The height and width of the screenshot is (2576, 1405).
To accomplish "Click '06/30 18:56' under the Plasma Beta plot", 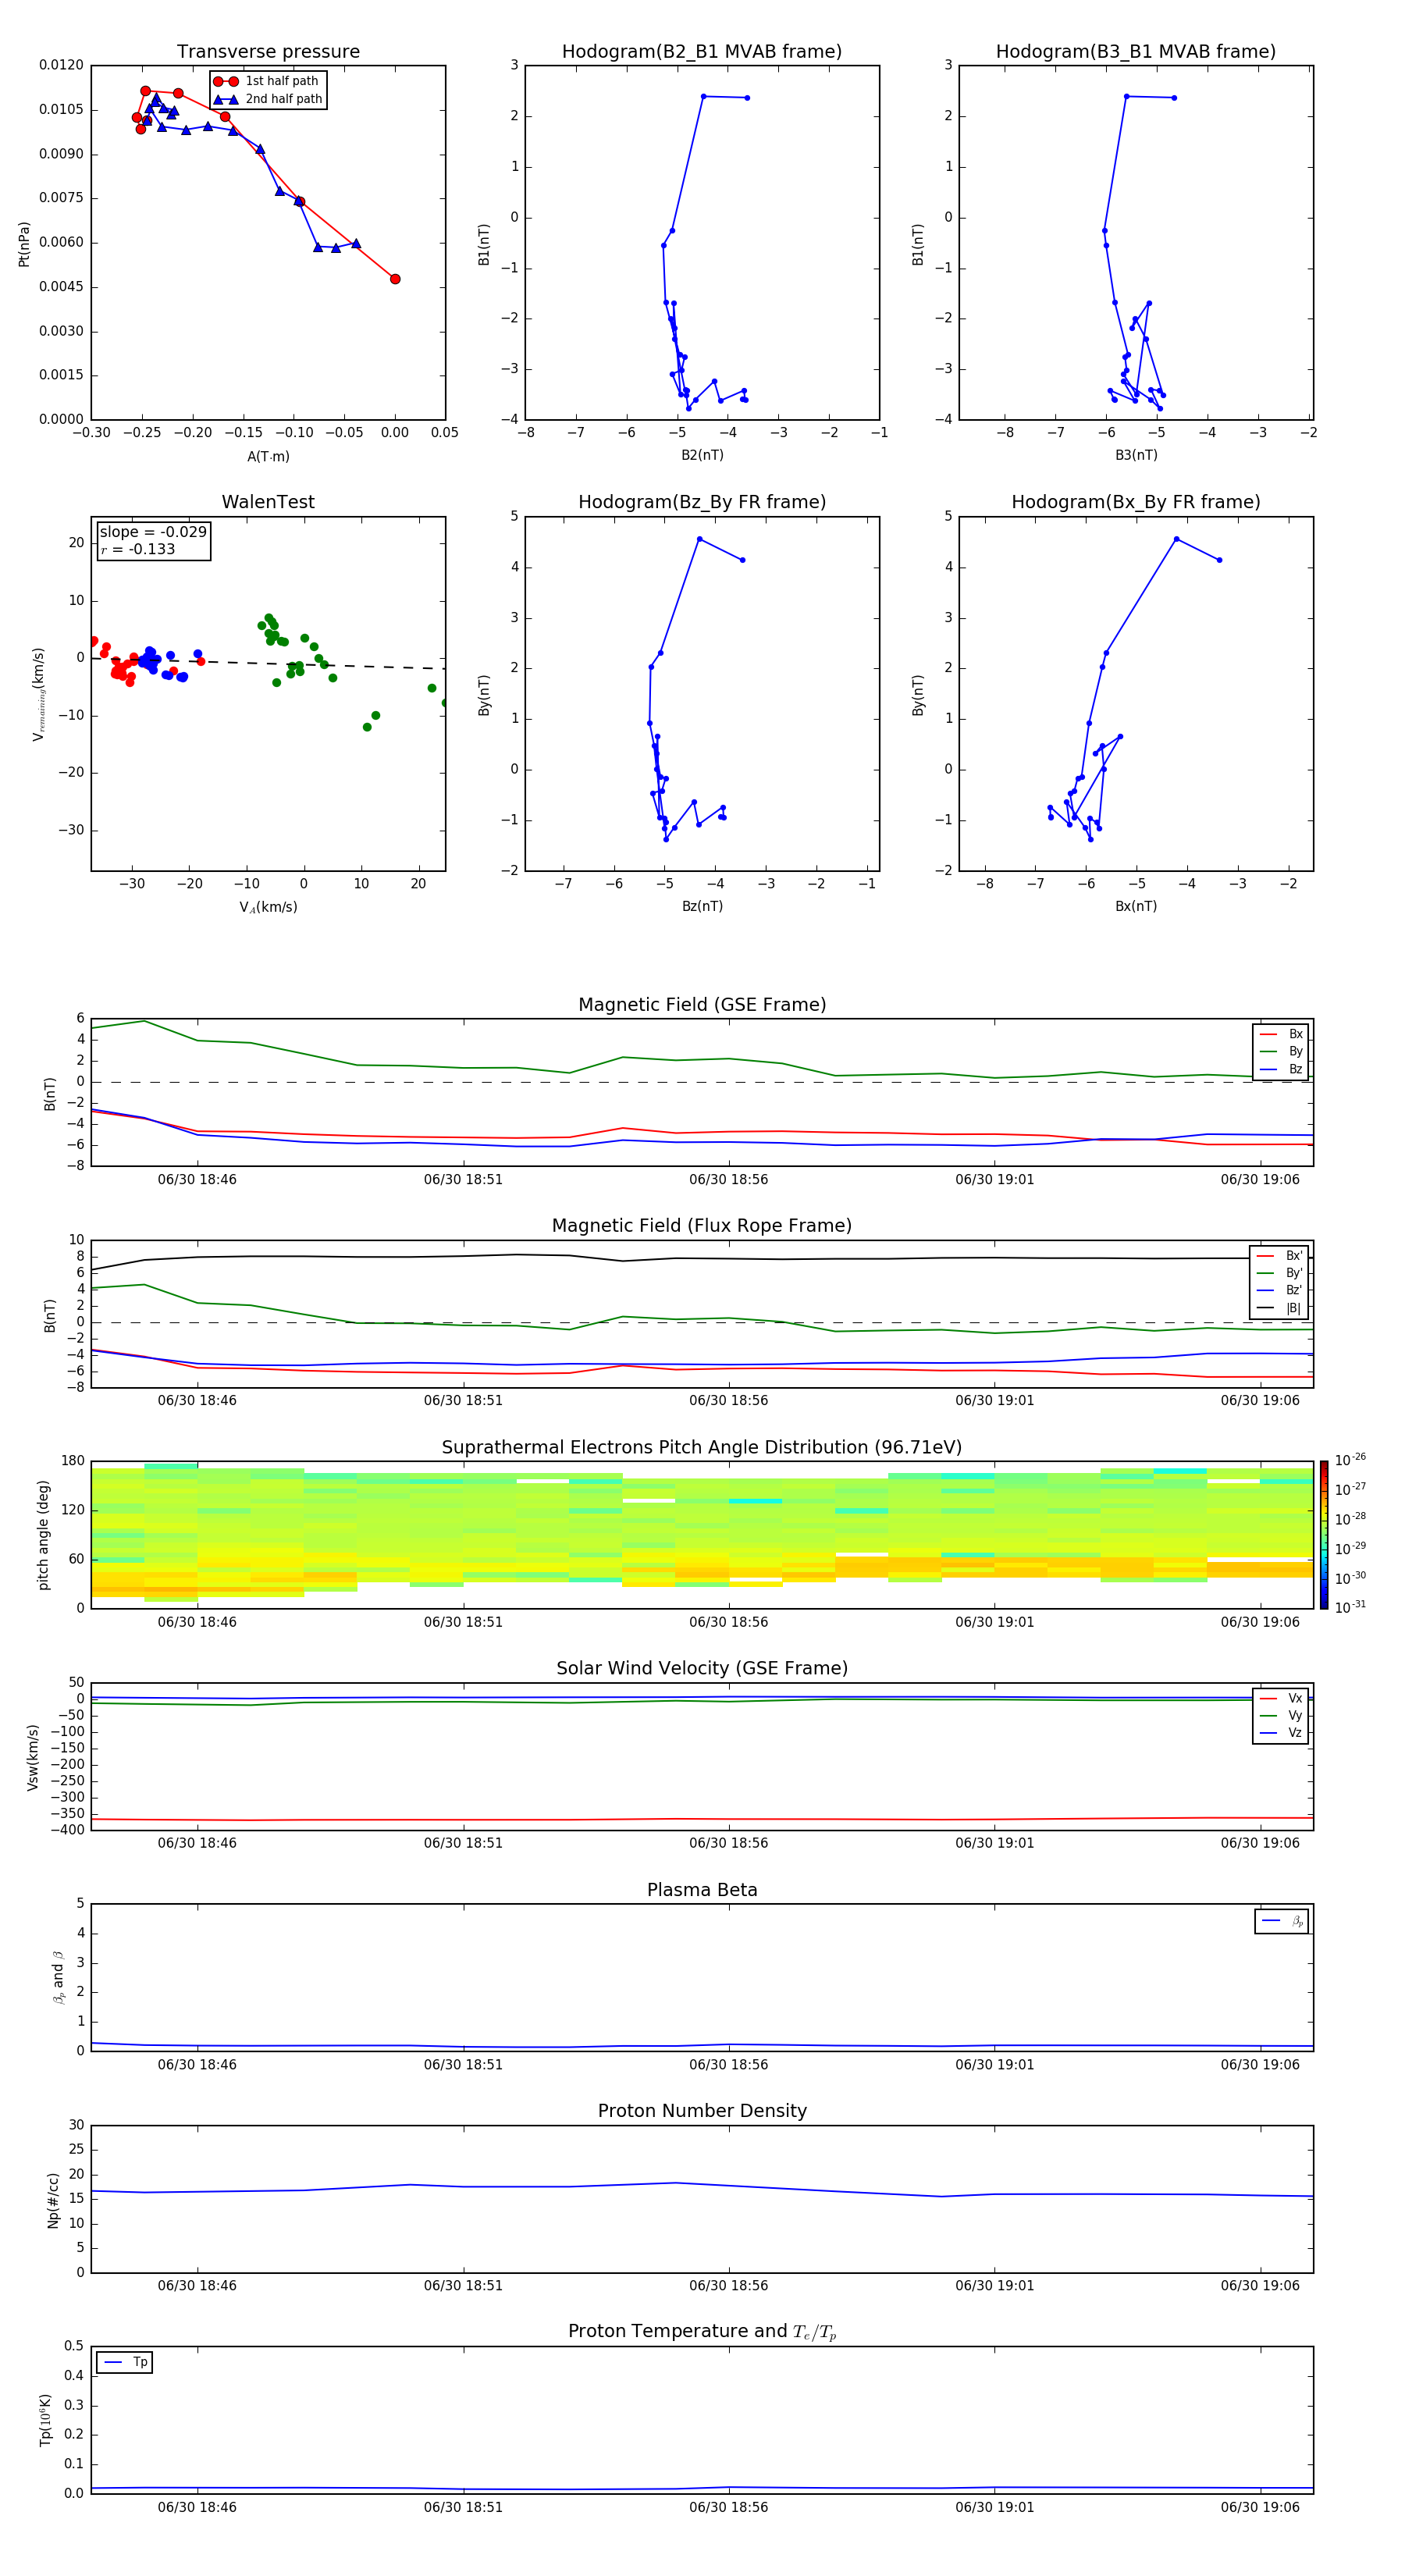I will [x=728, y=2065].
